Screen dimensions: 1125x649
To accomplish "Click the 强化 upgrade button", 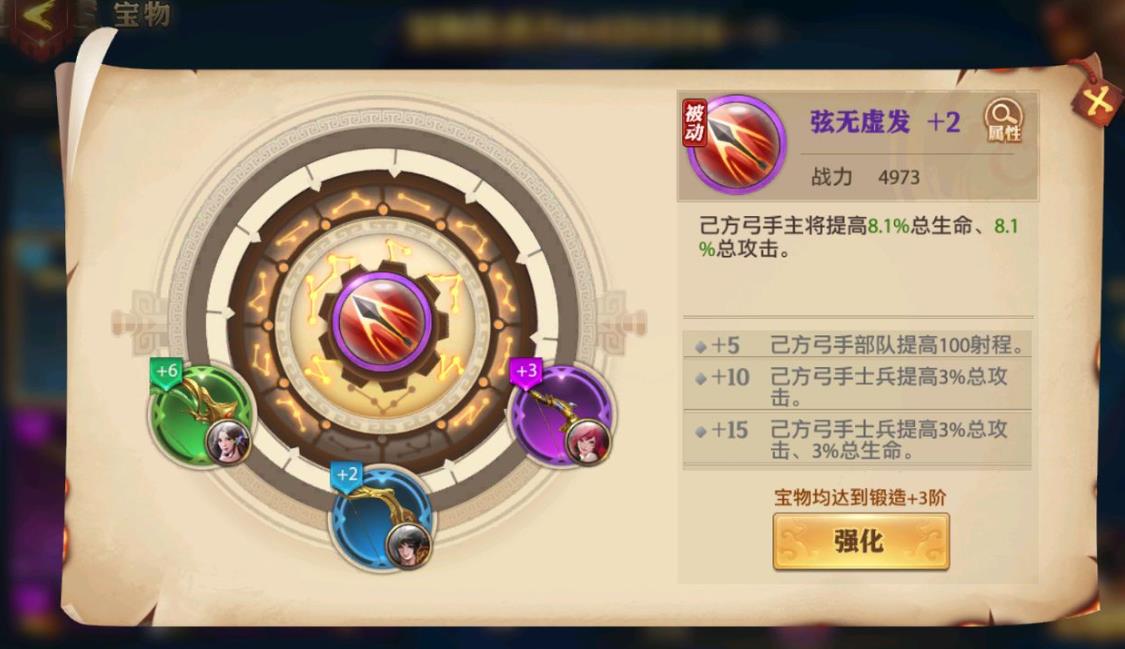I will pyautogui.click(x=861, y=541).
